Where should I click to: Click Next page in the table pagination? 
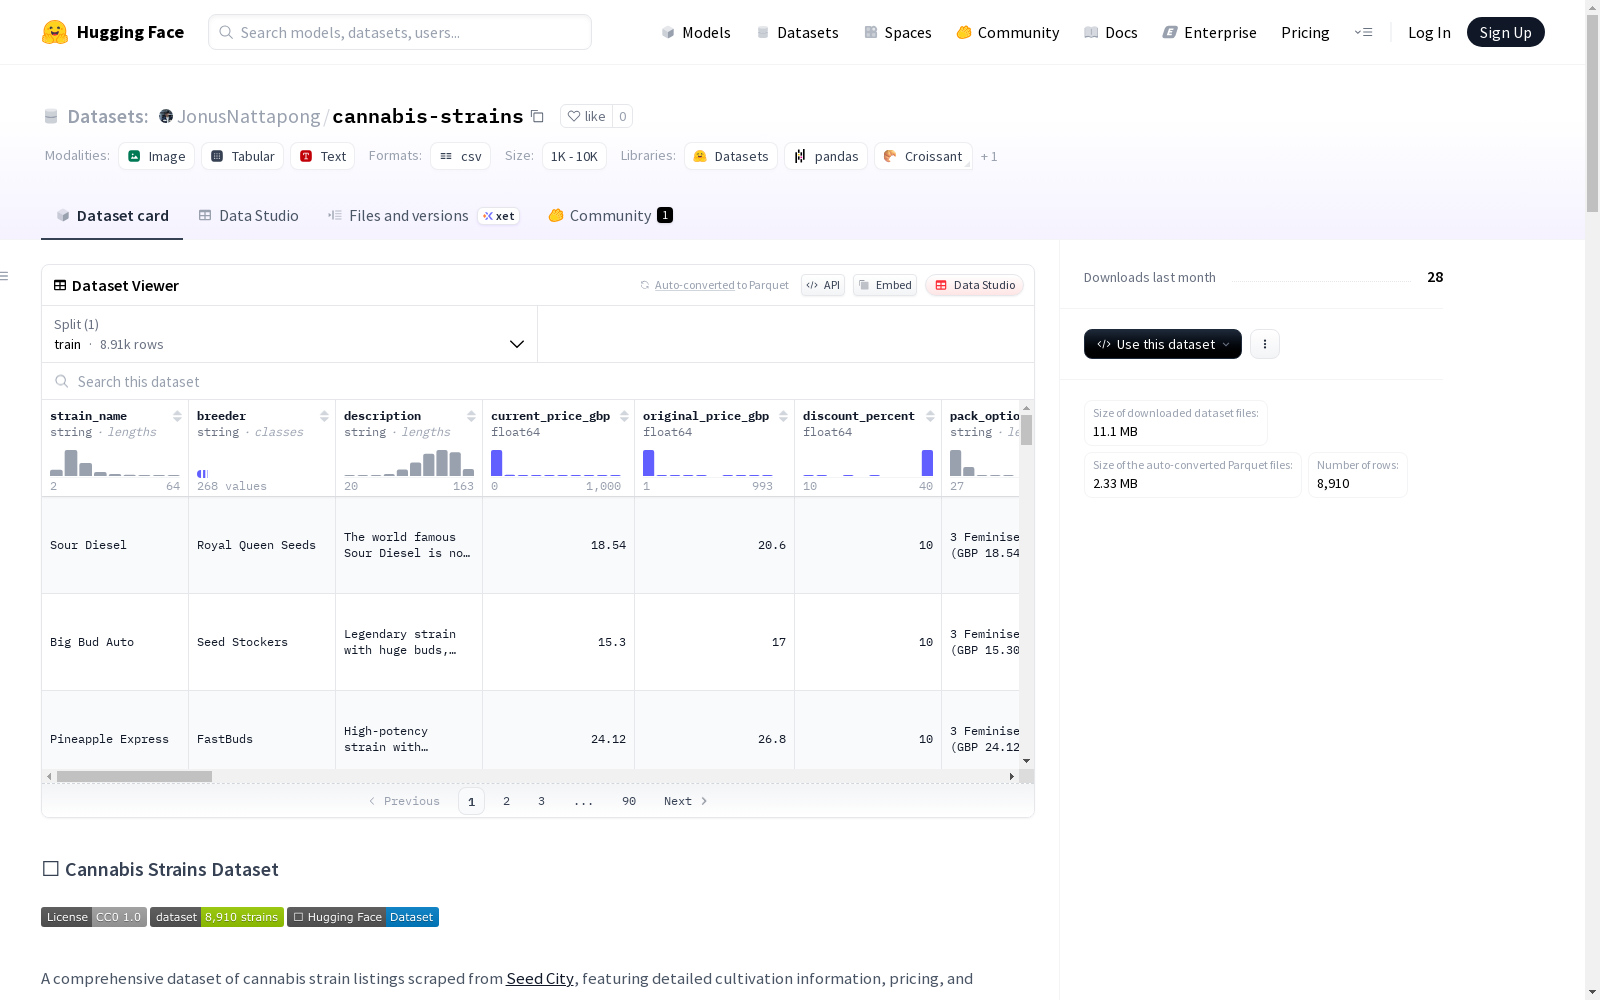click(x=686, y=801)
